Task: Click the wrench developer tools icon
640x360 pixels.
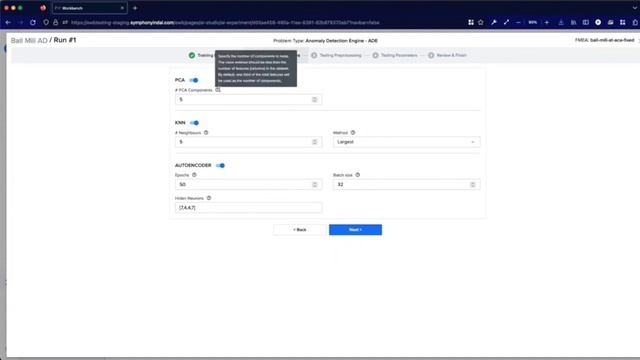Action: 494,22
